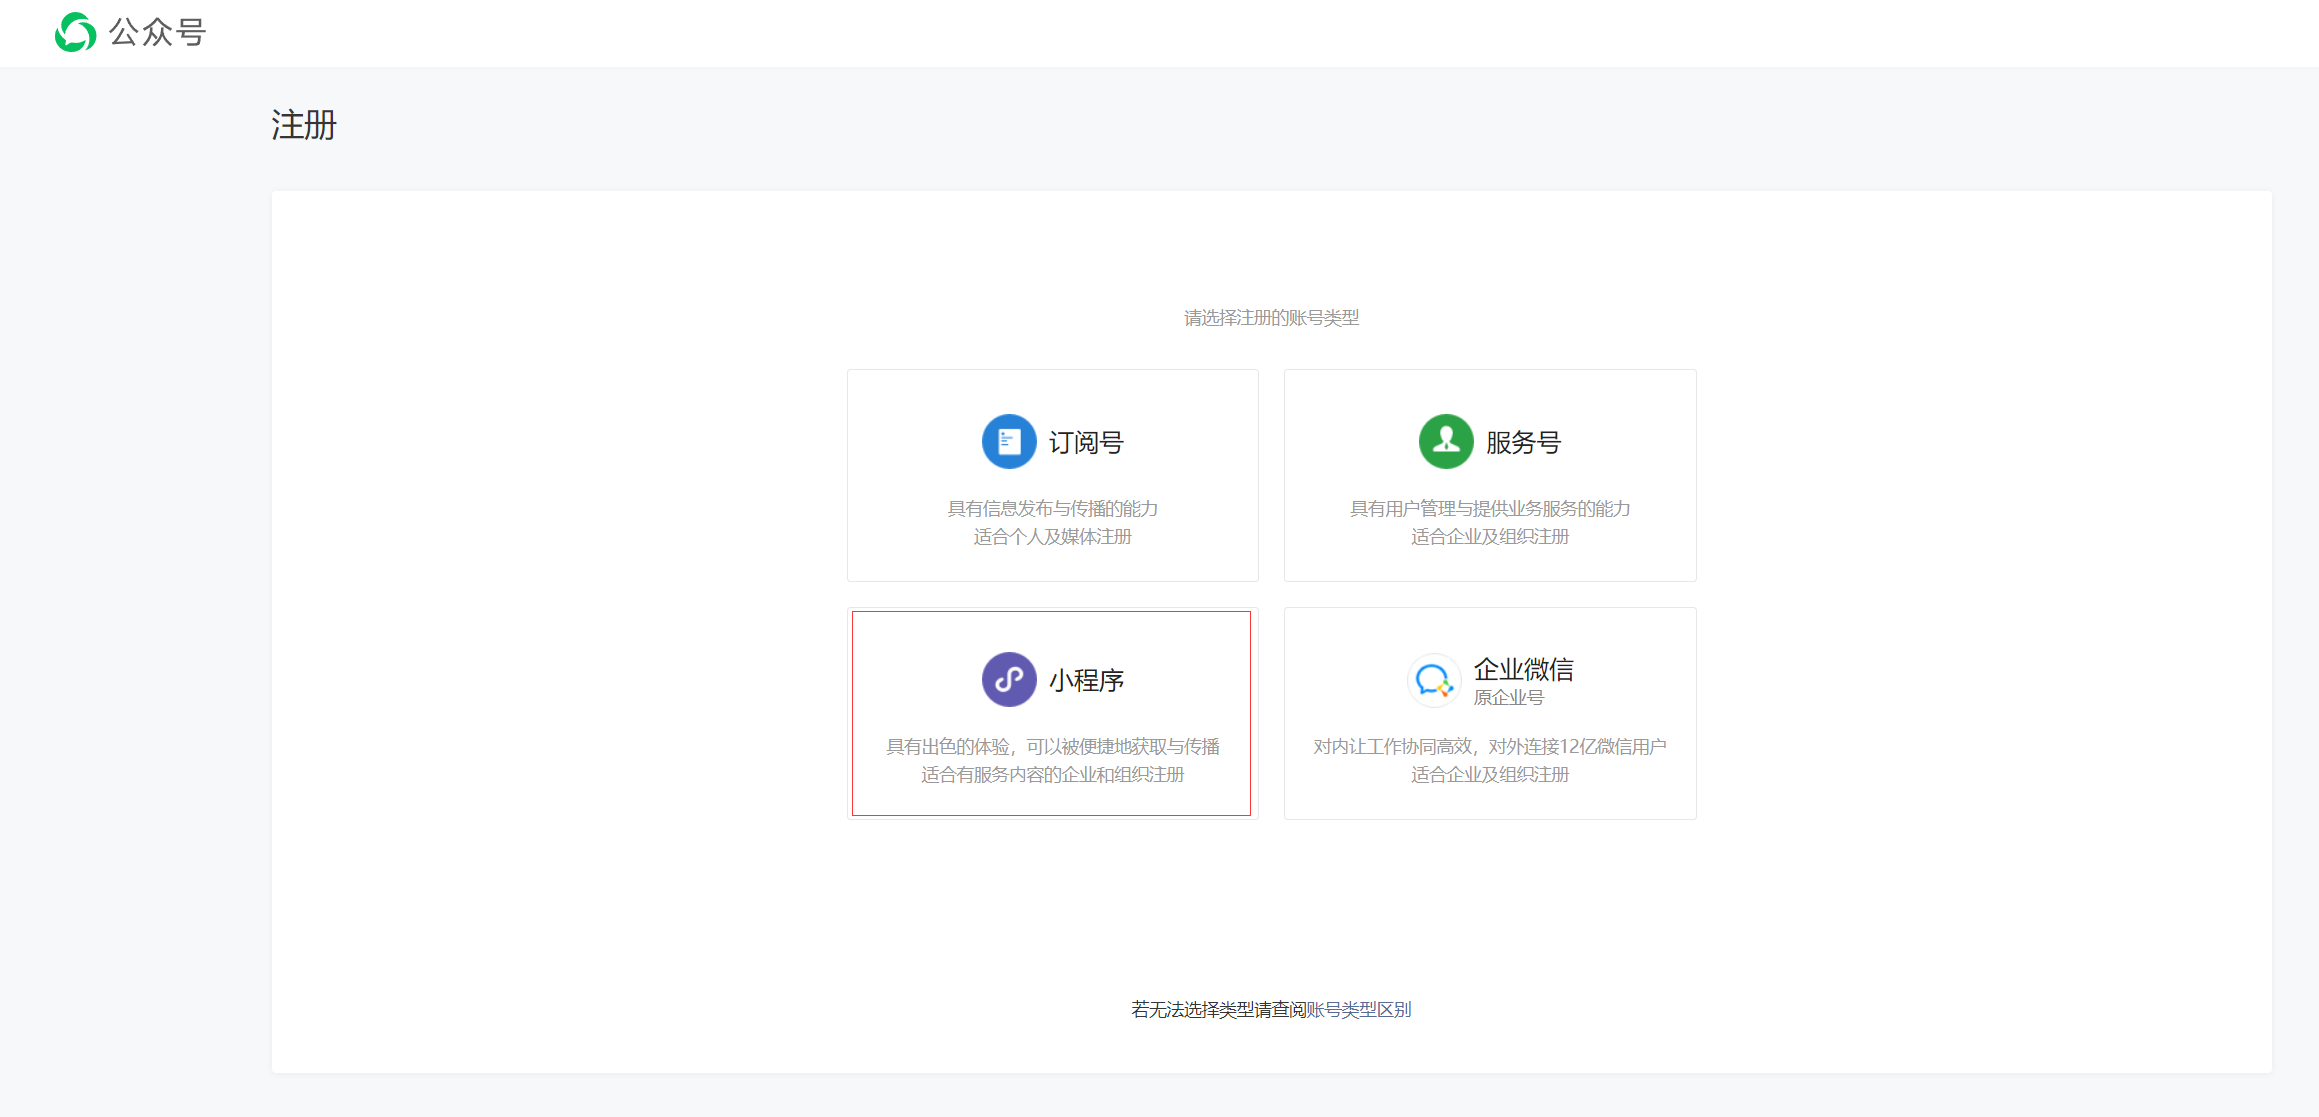Screen dimensions: 2319x1117
Task: Open the 账号类型区别 link
Action: [1358, 1010]
